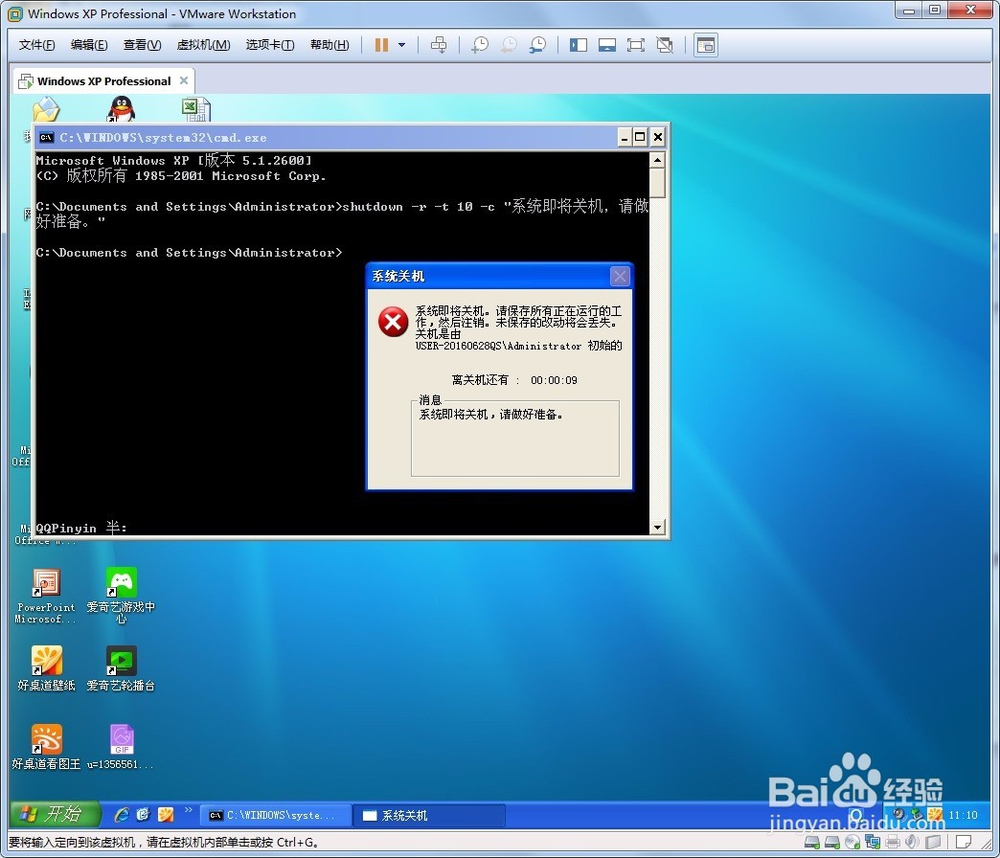Screen dimensions: 1000x858
Task: Open 爱奇艺轮播台 desktop shortcut
Action: click(x=121, y=668)
